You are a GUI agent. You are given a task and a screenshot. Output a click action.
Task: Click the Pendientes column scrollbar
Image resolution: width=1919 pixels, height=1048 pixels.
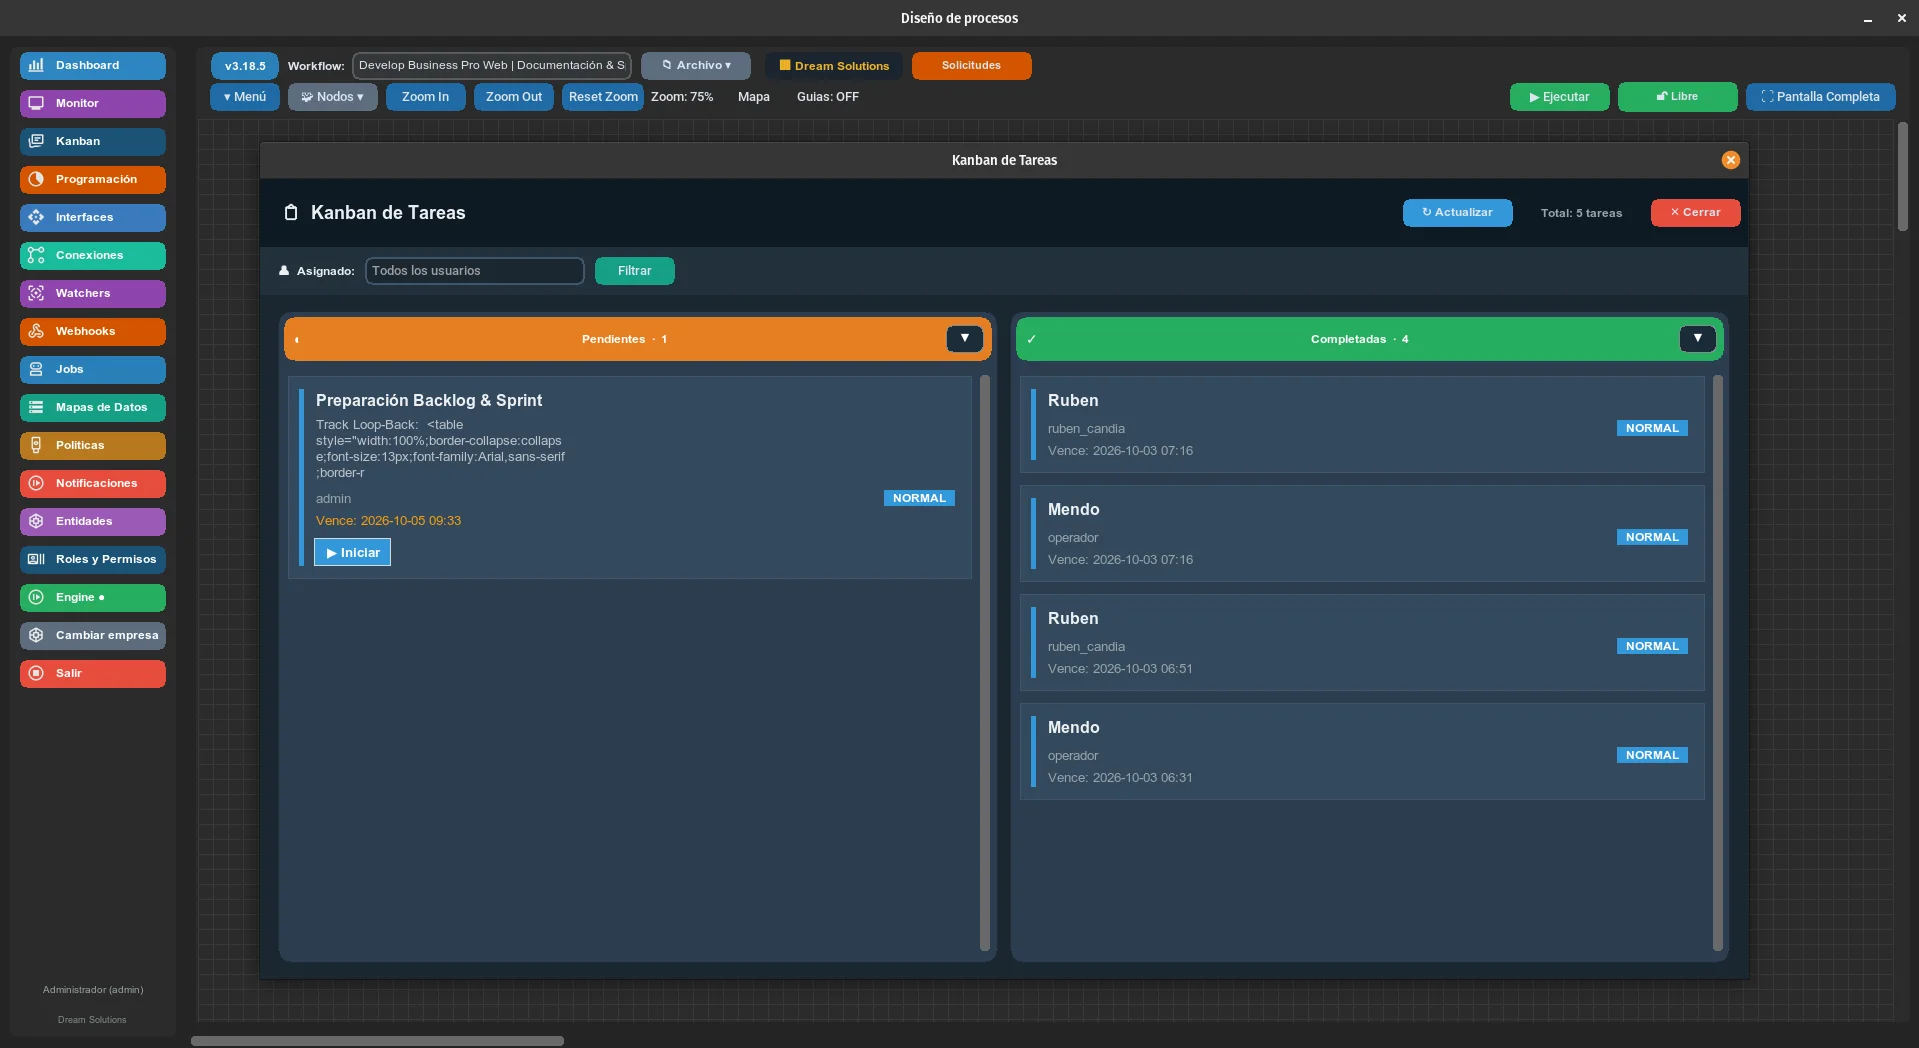coord(984,663)
